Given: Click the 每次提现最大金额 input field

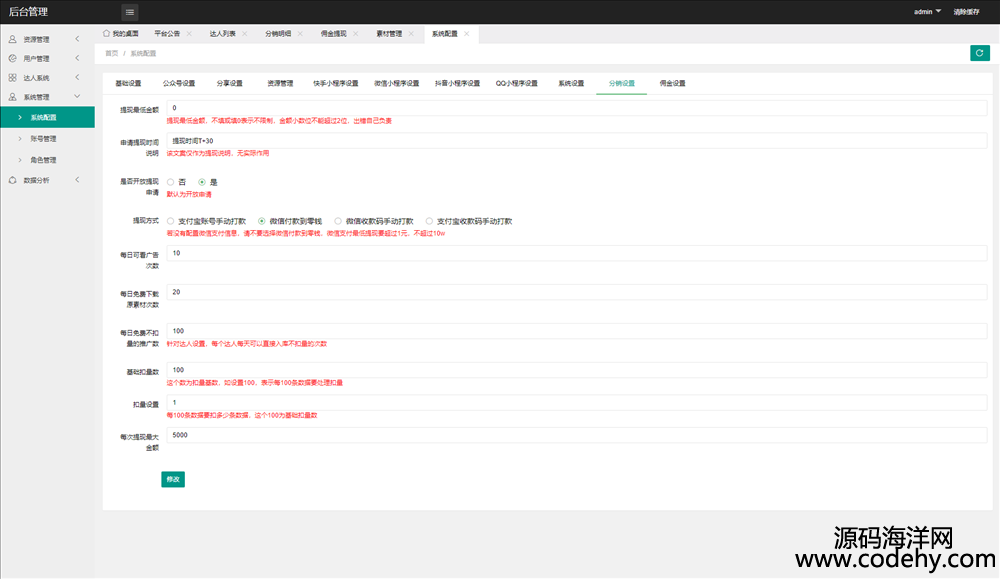Looking at the screenshot, I should pyautogui.click(x=576, y=435).
